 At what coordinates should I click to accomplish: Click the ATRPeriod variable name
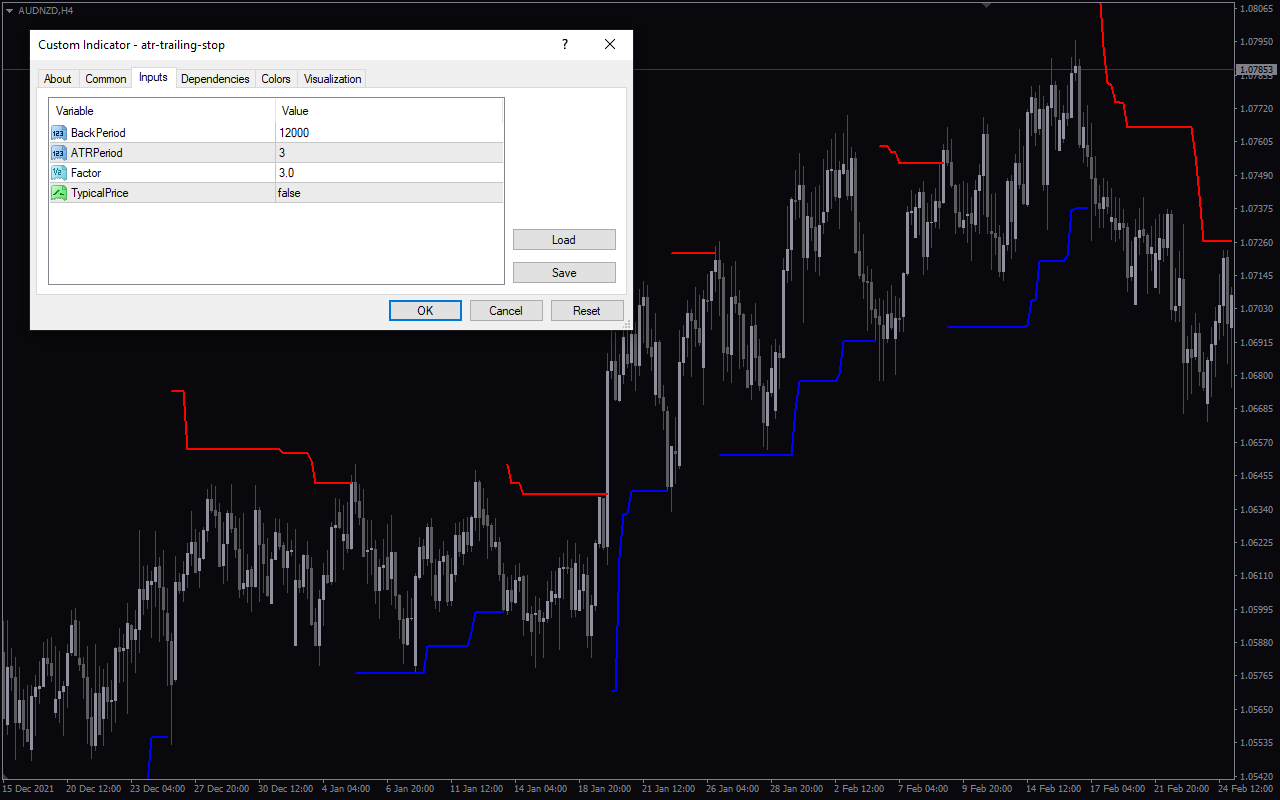click(x=97, y=153)
